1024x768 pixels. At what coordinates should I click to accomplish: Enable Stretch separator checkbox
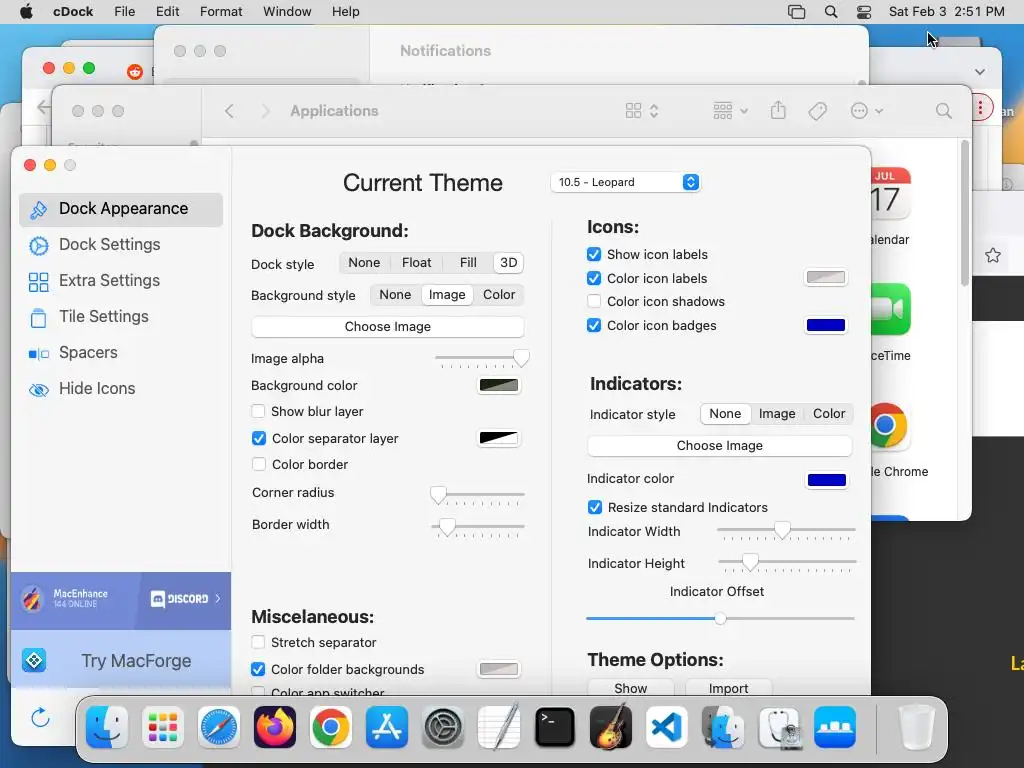pos(258,643)
